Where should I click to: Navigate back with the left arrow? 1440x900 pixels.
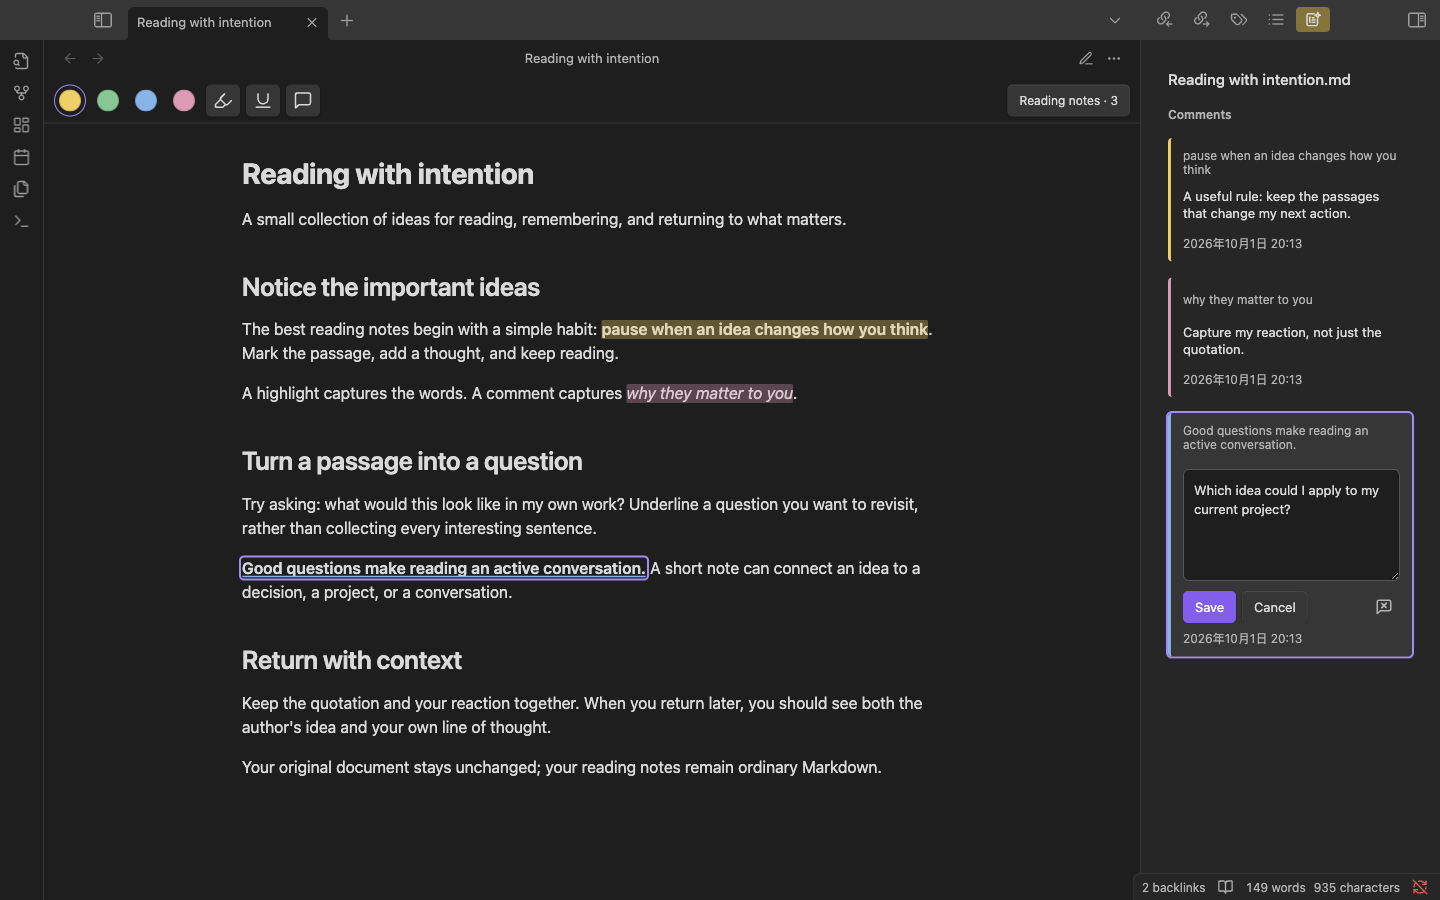click(70, 59)
